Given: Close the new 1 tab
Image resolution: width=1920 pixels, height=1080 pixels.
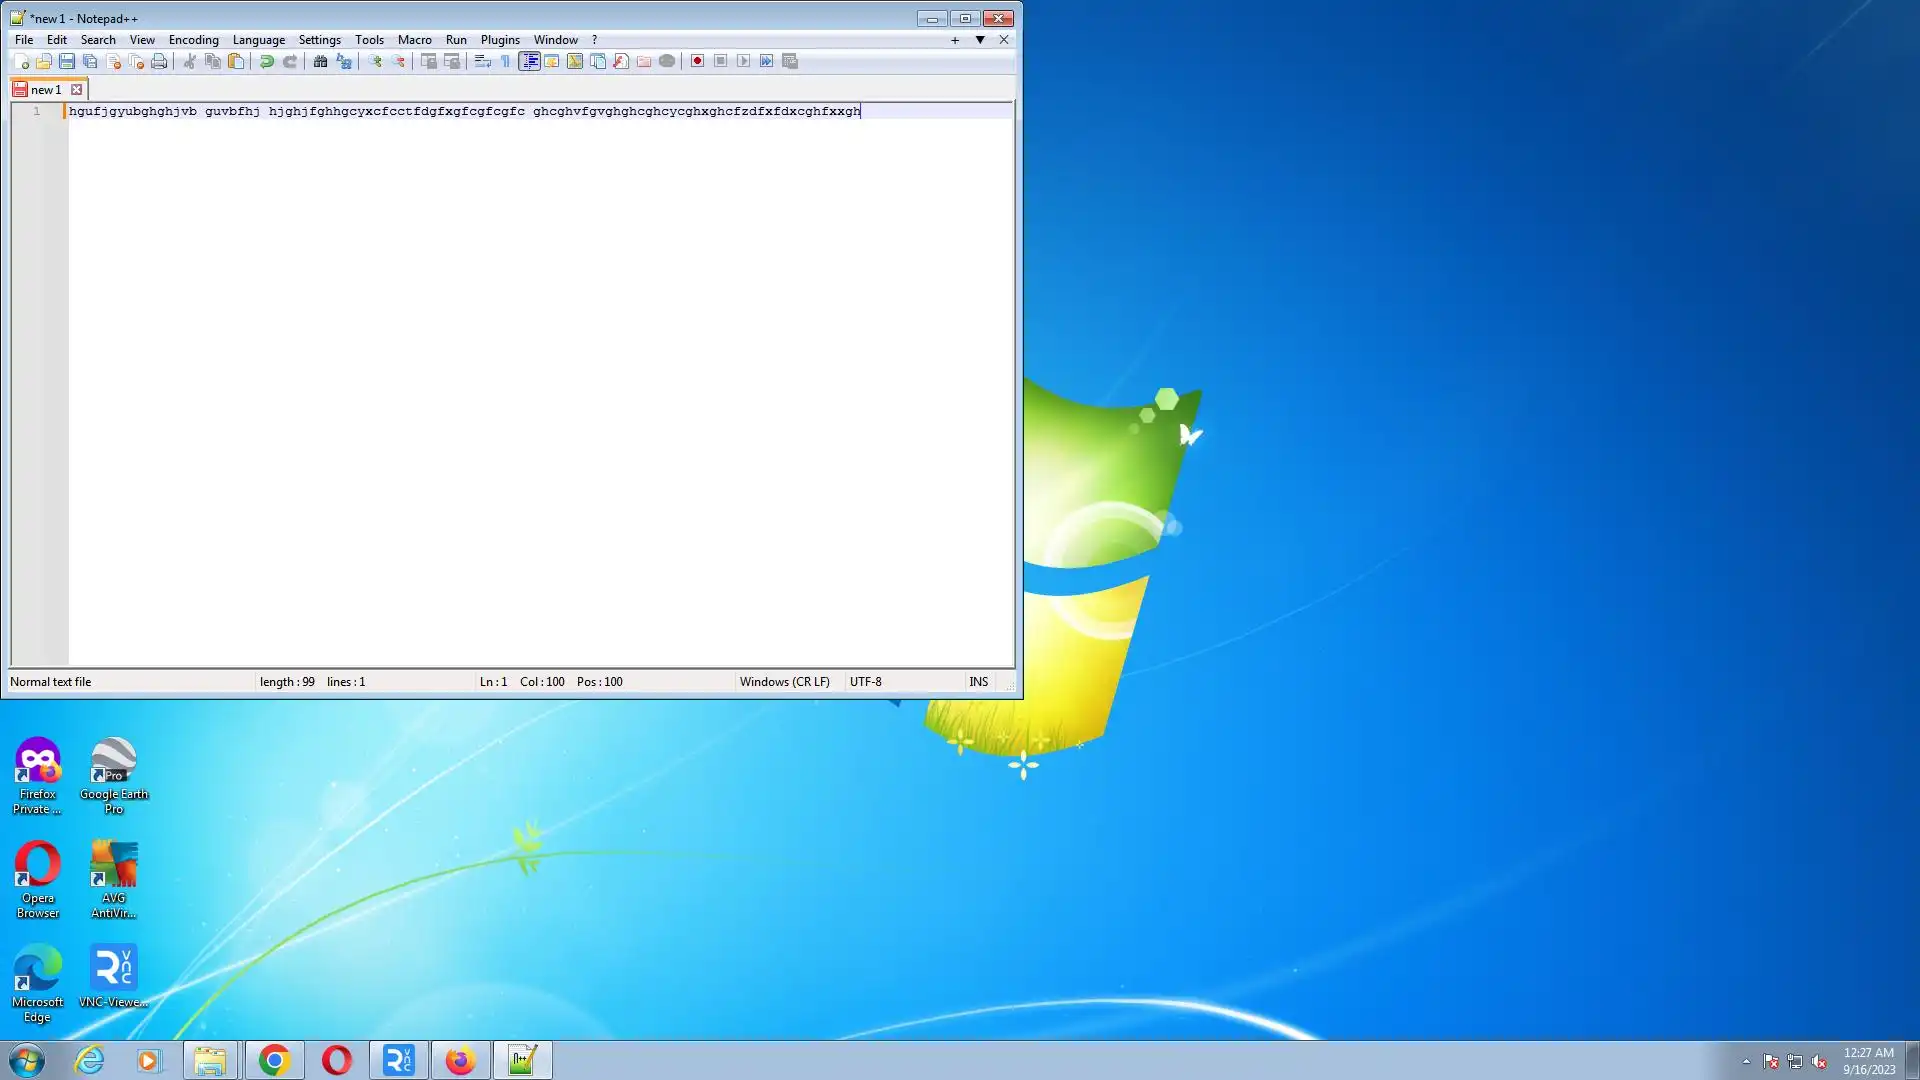Looking at the screenshot, I should click(77, 89).
